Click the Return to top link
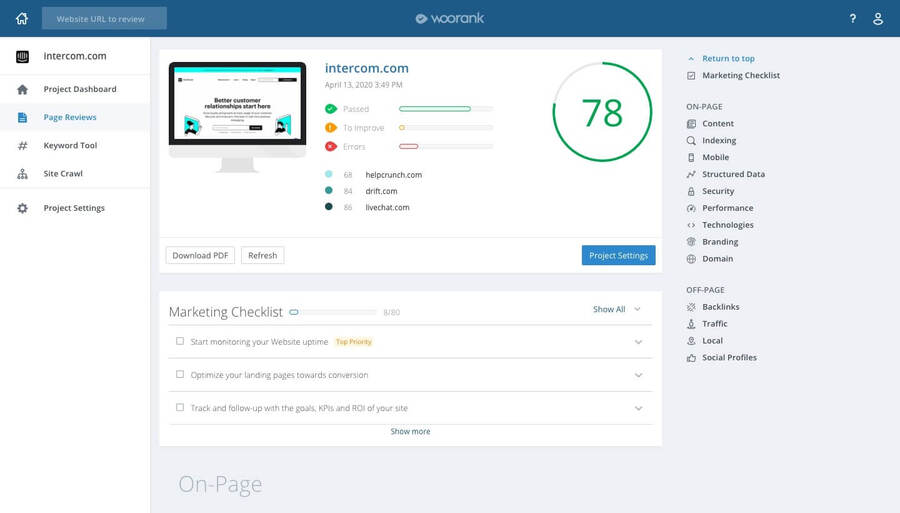The width and height of the screenshot is (900, 513). pos(728,59)
